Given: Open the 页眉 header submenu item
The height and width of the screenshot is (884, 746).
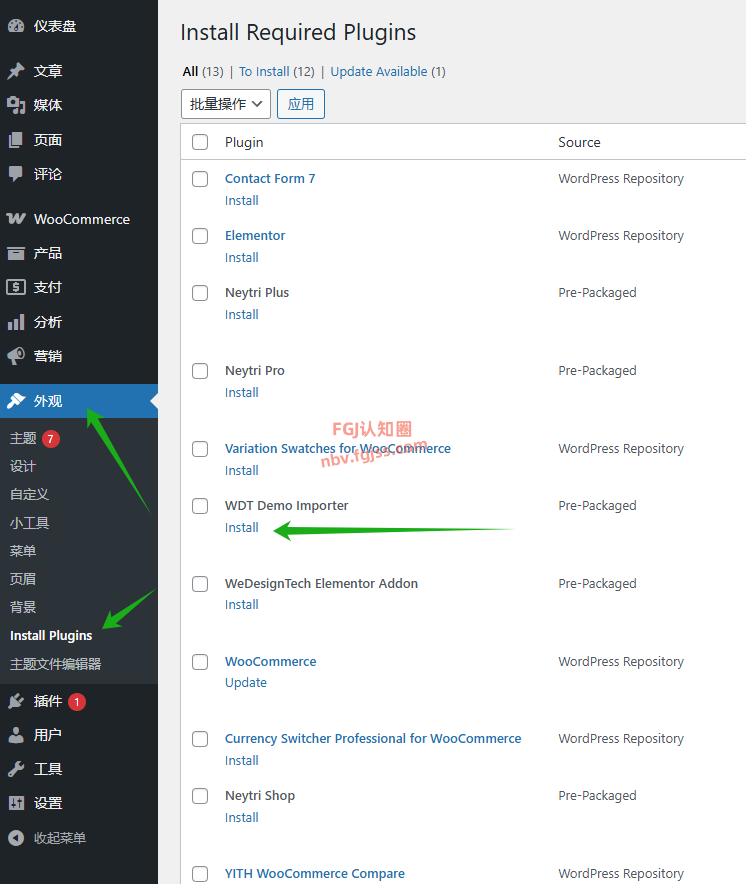Looking at the screenshot, I should (x=23, y=579).
